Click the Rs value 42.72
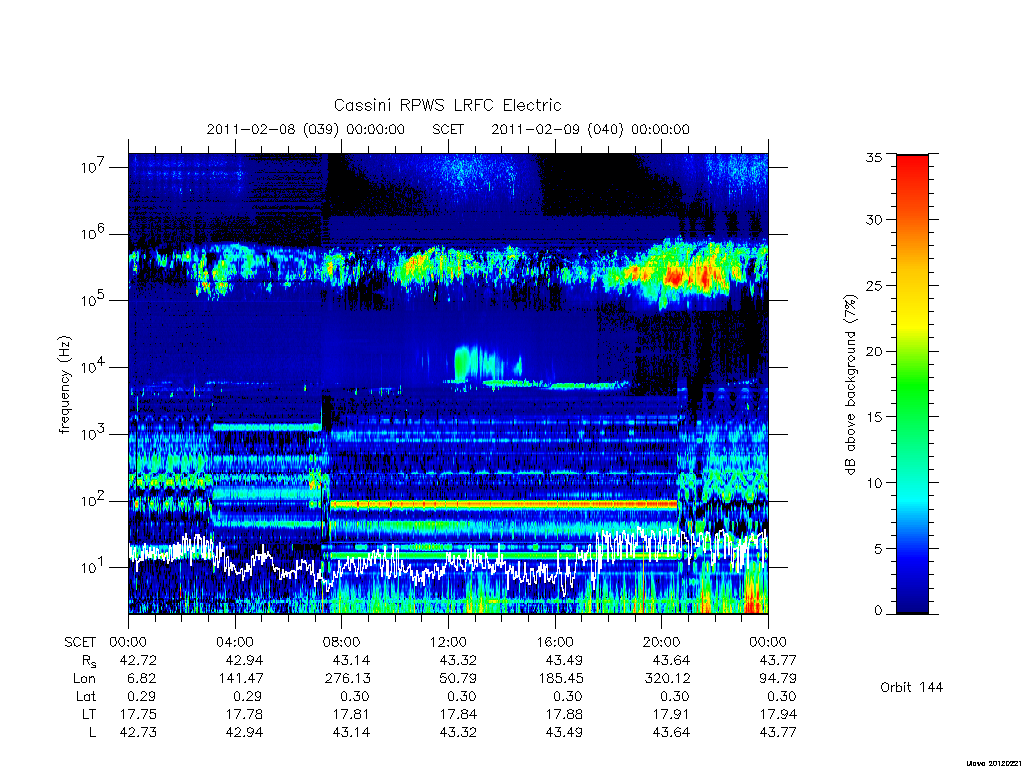This screenshot has height=768, width=1024. [x=138, y=660]
